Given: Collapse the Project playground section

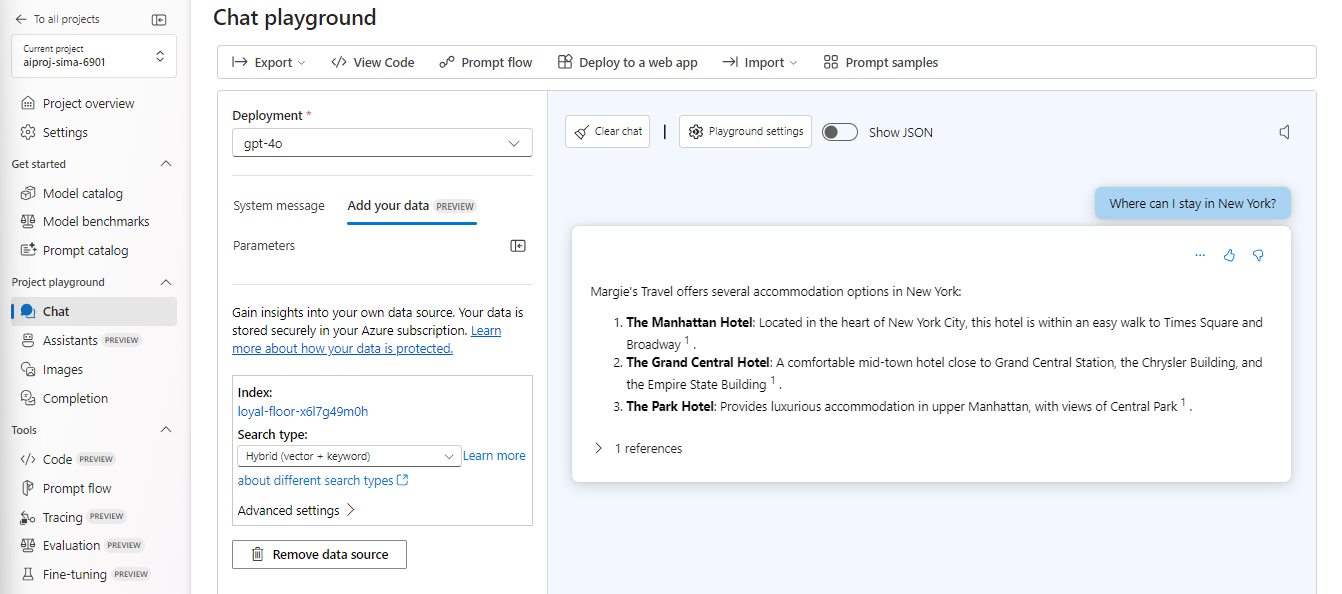Looking at the screenshot, I should 166,282.
